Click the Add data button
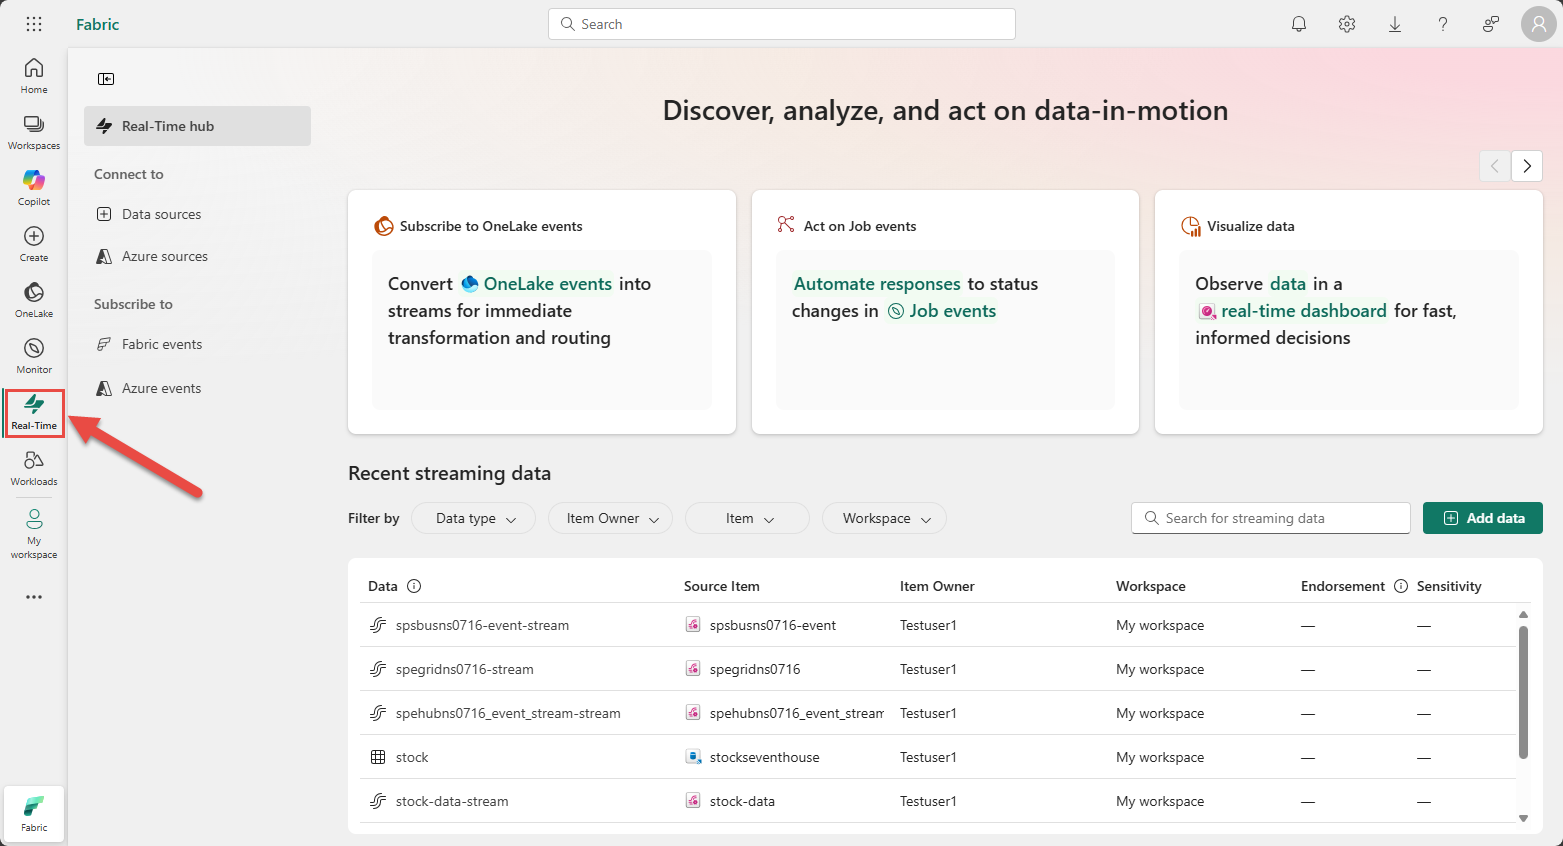The width and height of the screenshot is (1563, 846). [x=1483, y=518]
